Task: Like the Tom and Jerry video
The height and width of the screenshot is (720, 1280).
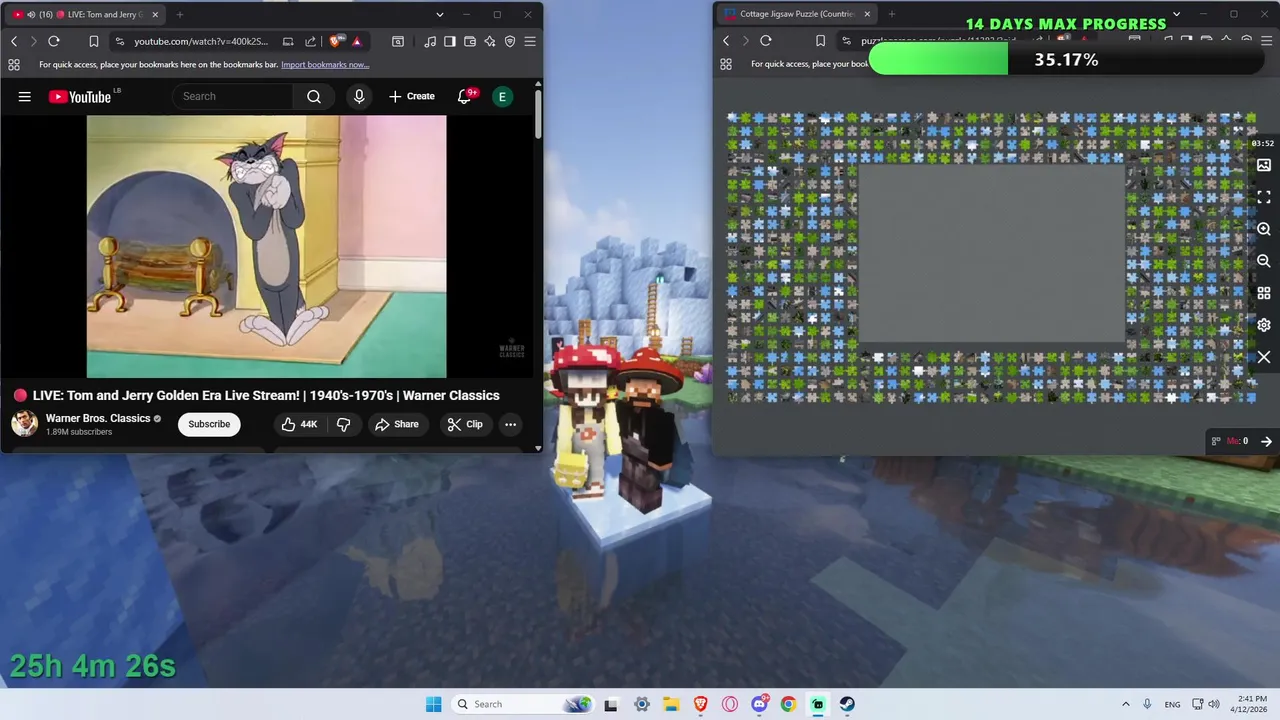Action: point(299,424)
